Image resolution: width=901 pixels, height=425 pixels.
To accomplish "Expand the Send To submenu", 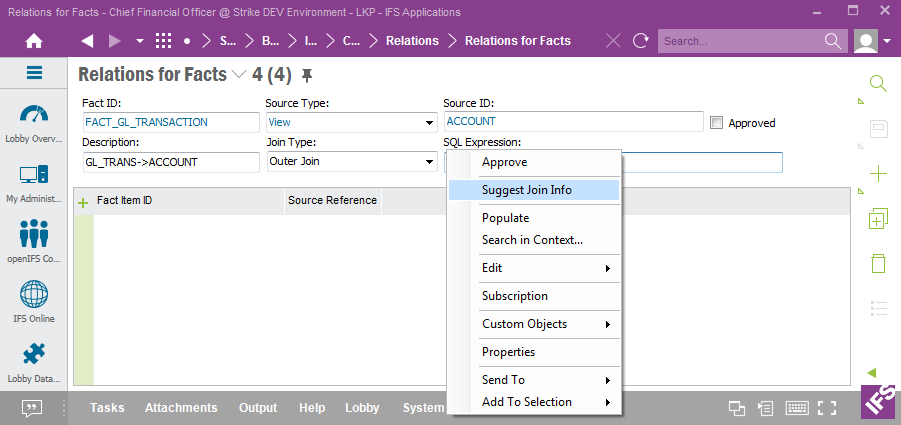I will pyautogui.click(x=534, y=380).
